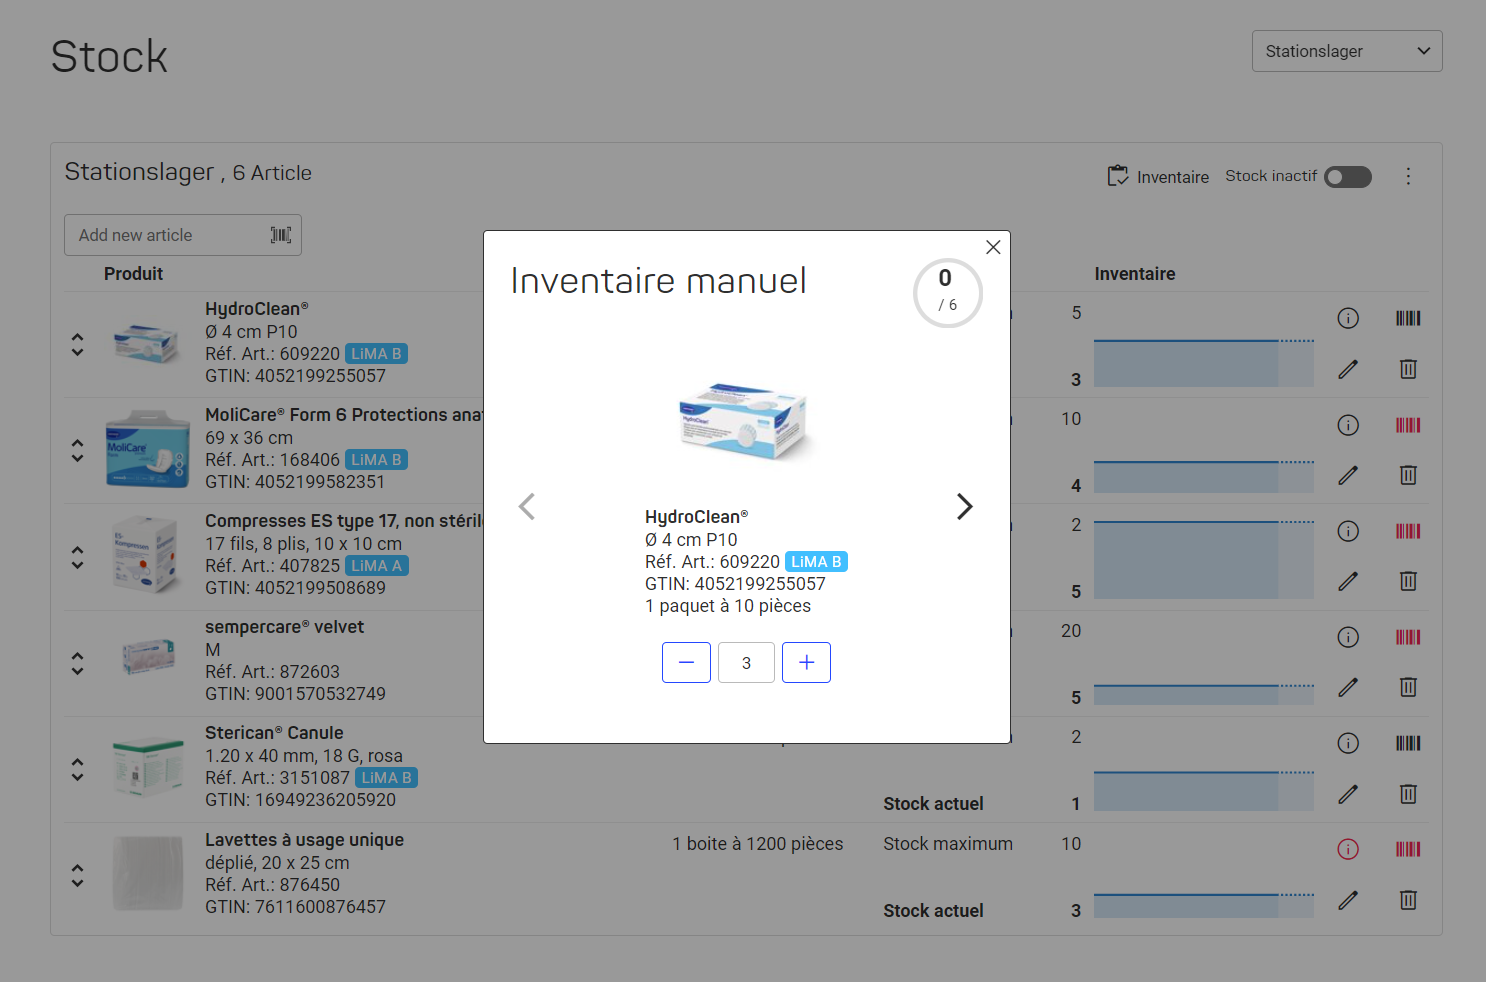Scan barcode icon in Add new article
Screen dimensions: 1486x982
(x=281, y=235)
